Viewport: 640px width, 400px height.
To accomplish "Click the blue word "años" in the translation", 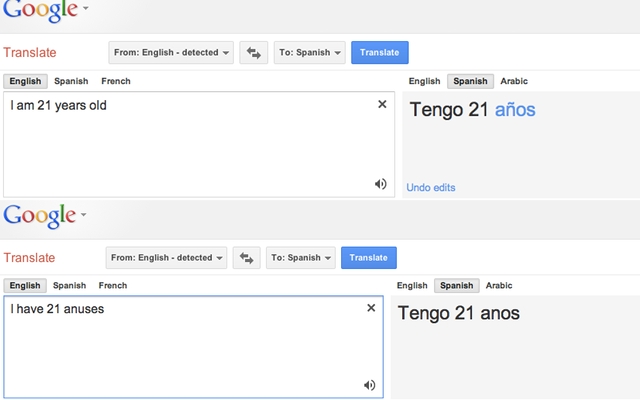I will [515, 110].
